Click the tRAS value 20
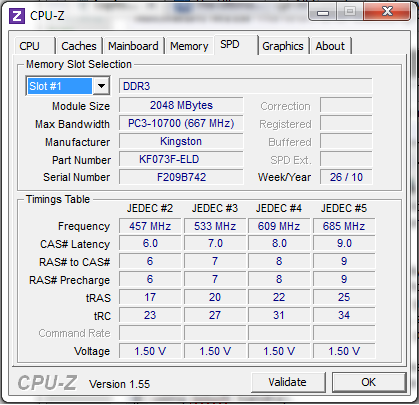Image resolution: width=419 pixels, height=405 pixels. (x=215, y=297)
